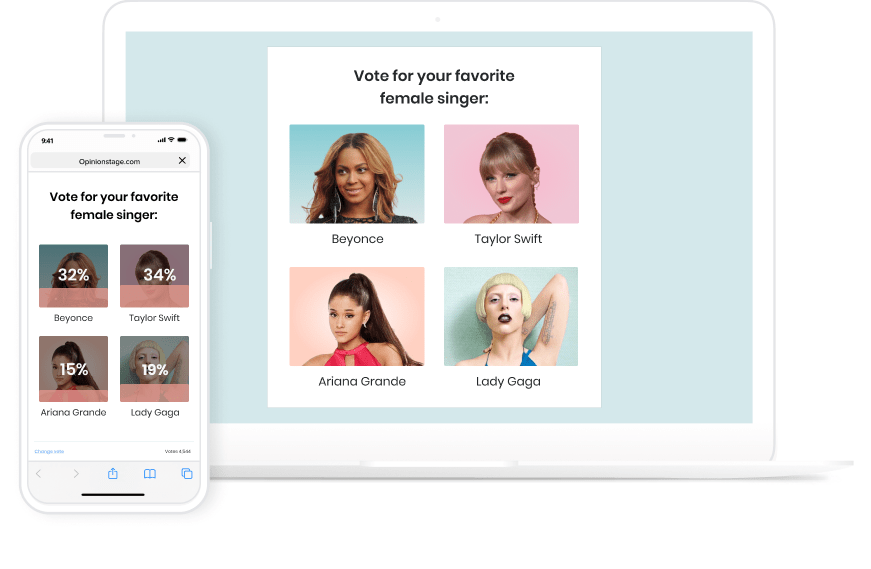Click the battery icon in phone status bar
This screenshot has height=569, width=871.
(x=182, y=140)
